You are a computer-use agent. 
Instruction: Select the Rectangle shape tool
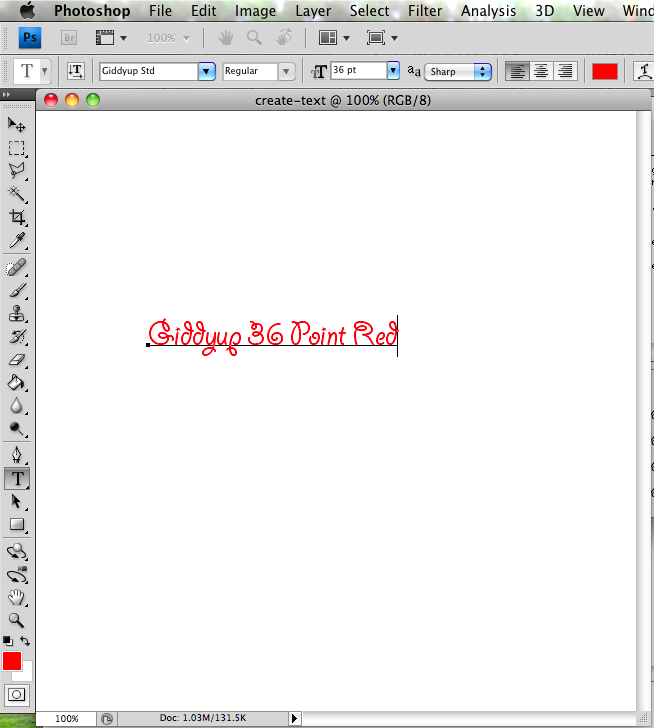pos(17,525)
